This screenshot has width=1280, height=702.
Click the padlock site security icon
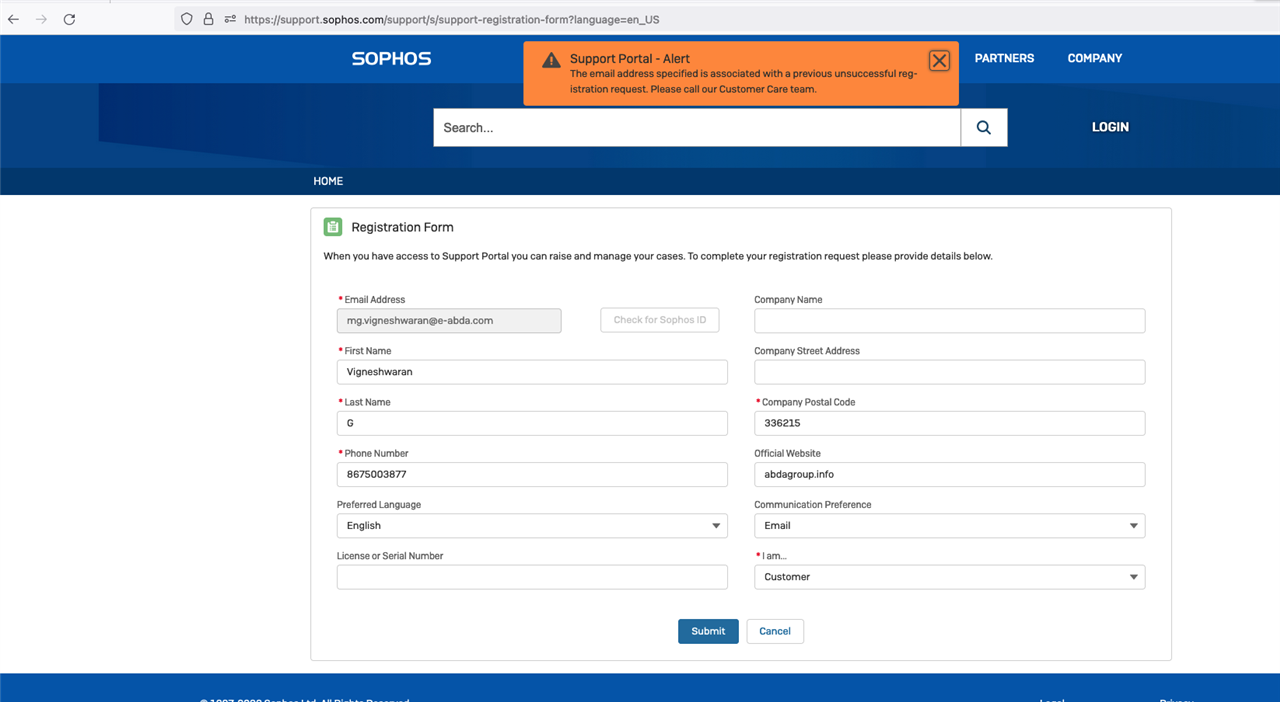point(209,19)
